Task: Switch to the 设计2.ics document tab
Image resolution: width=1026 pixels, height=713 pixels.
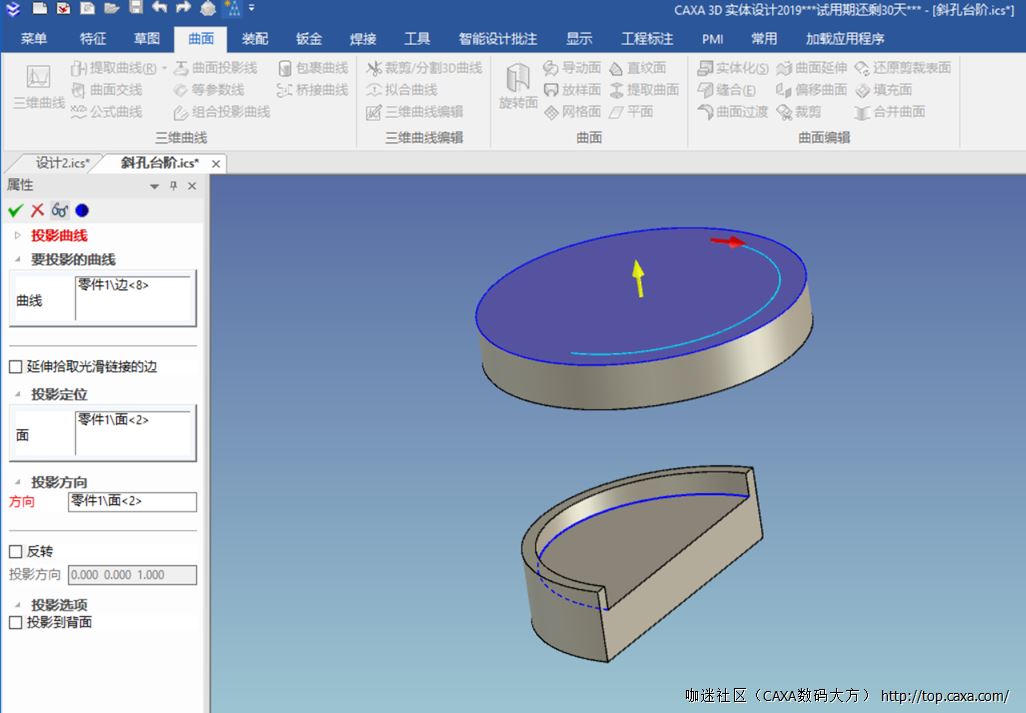Action: (x=62, y=163)
